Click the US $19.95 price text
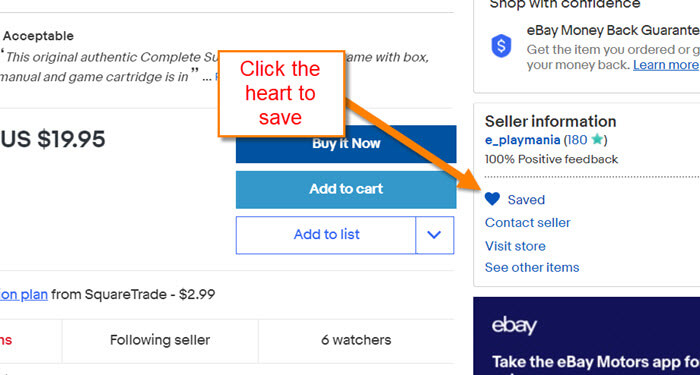This screenshot has width=700, height=375. (53, 139)
